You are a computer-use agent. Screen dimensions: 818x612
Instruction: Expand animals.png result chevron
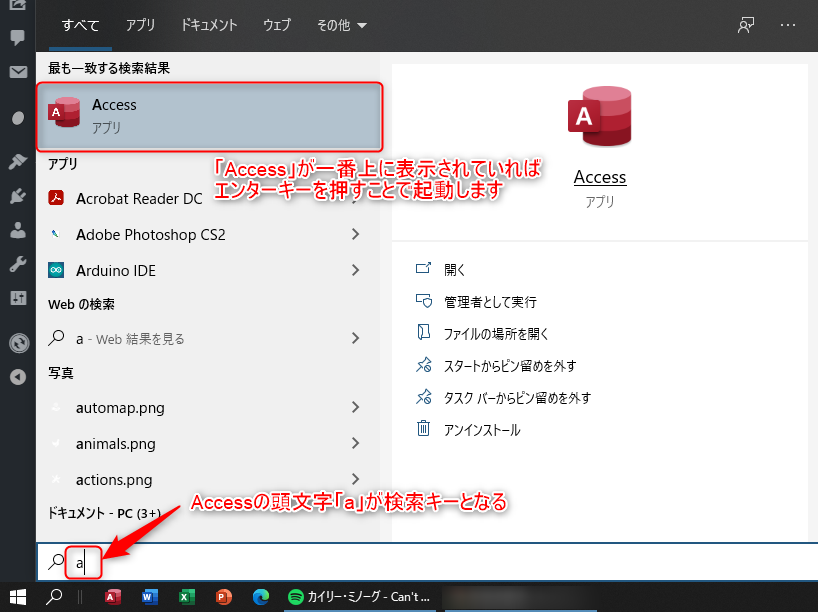[x=355, y=443]
